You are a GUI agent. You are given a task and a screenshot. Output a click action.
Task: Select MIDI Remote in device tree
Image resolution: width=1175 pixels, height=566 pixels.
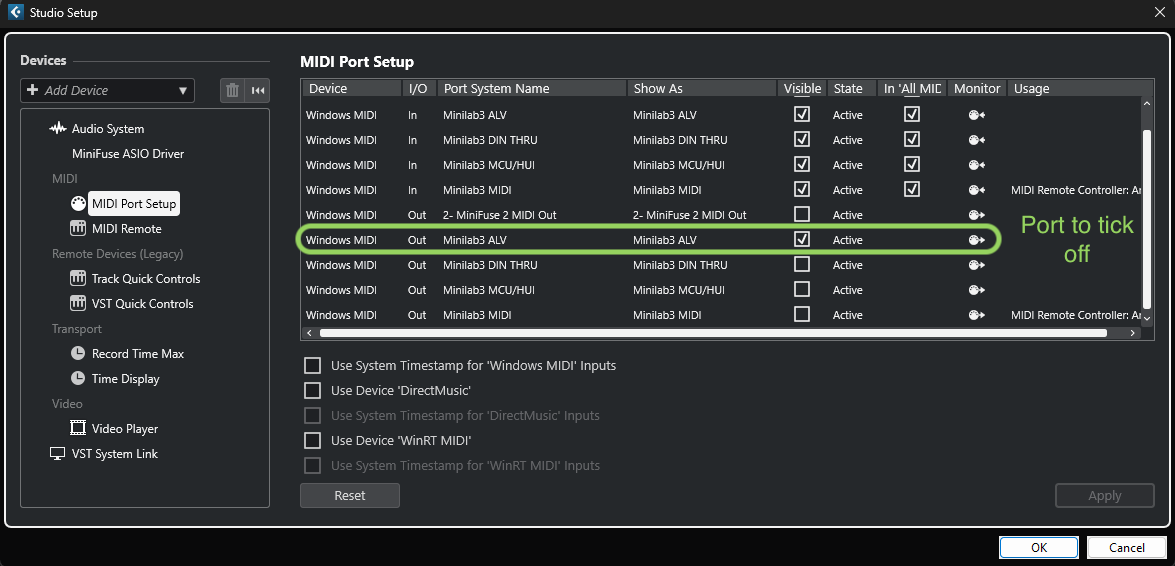(127, 229)
